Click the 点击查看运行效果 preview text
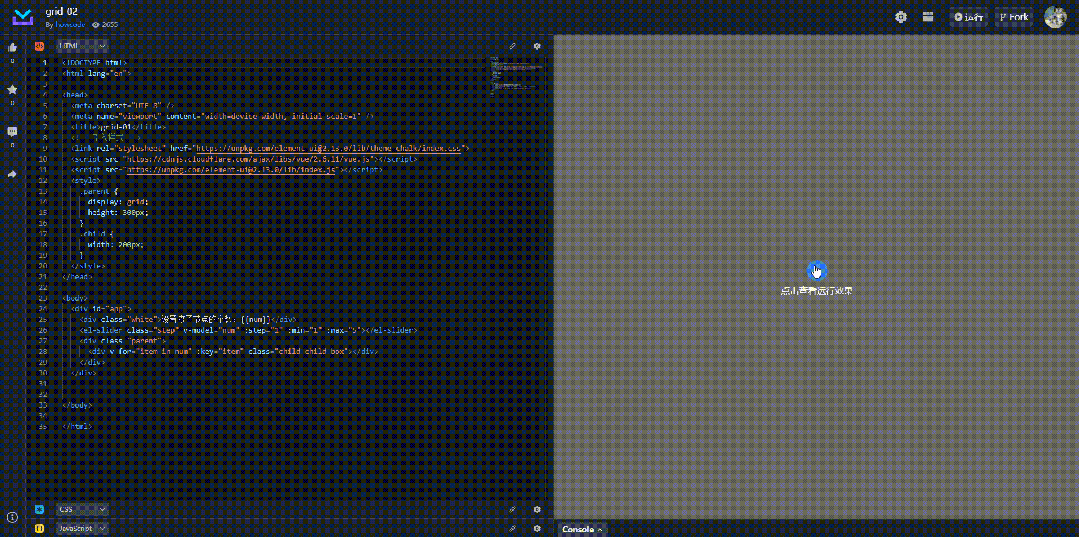Viewport: 1079px width, 537px height. coord(816,291)
